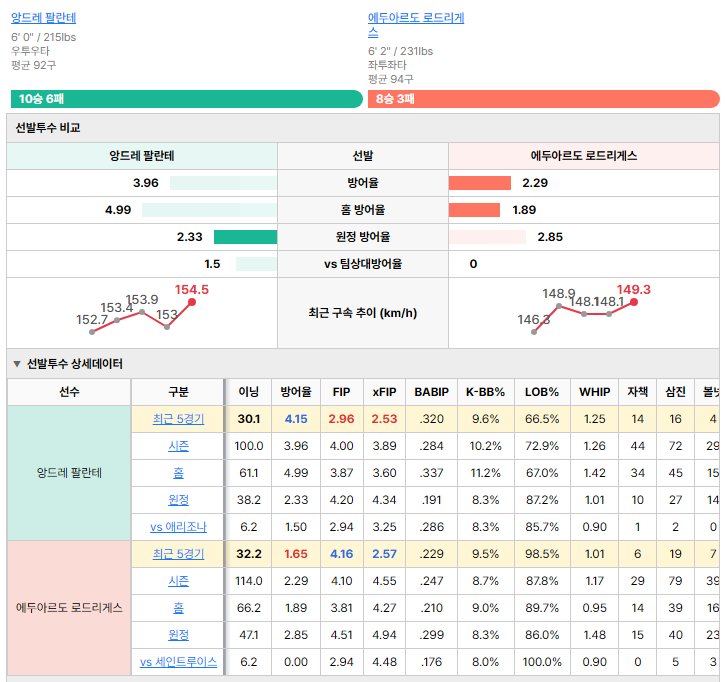Open 에두아르도 로드리게스's 홈 split link

(178, 607)
